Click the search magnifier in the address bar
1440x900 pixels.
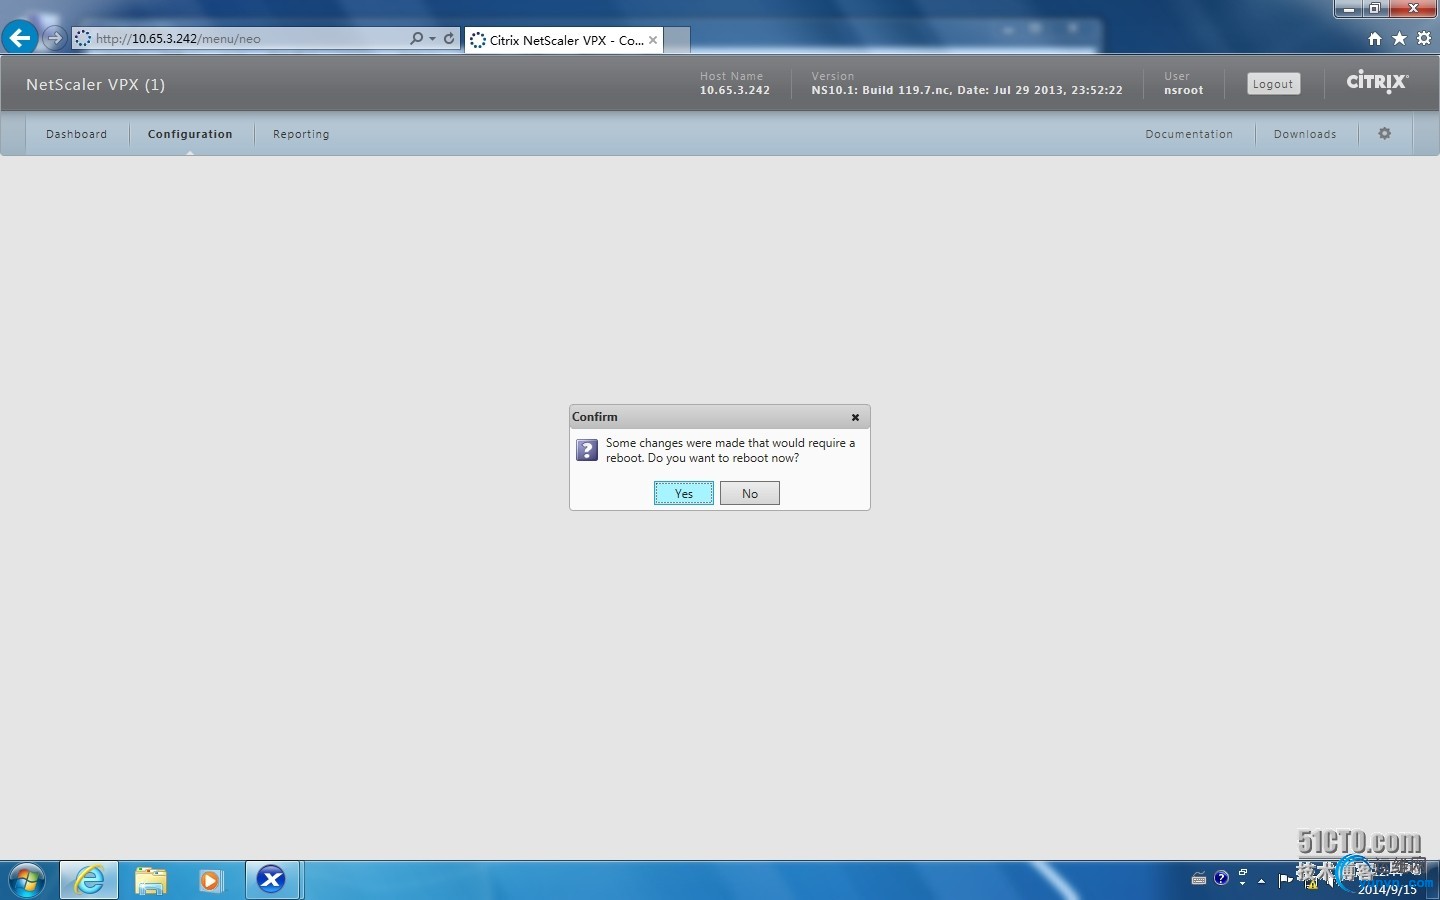tap(416, 39)
